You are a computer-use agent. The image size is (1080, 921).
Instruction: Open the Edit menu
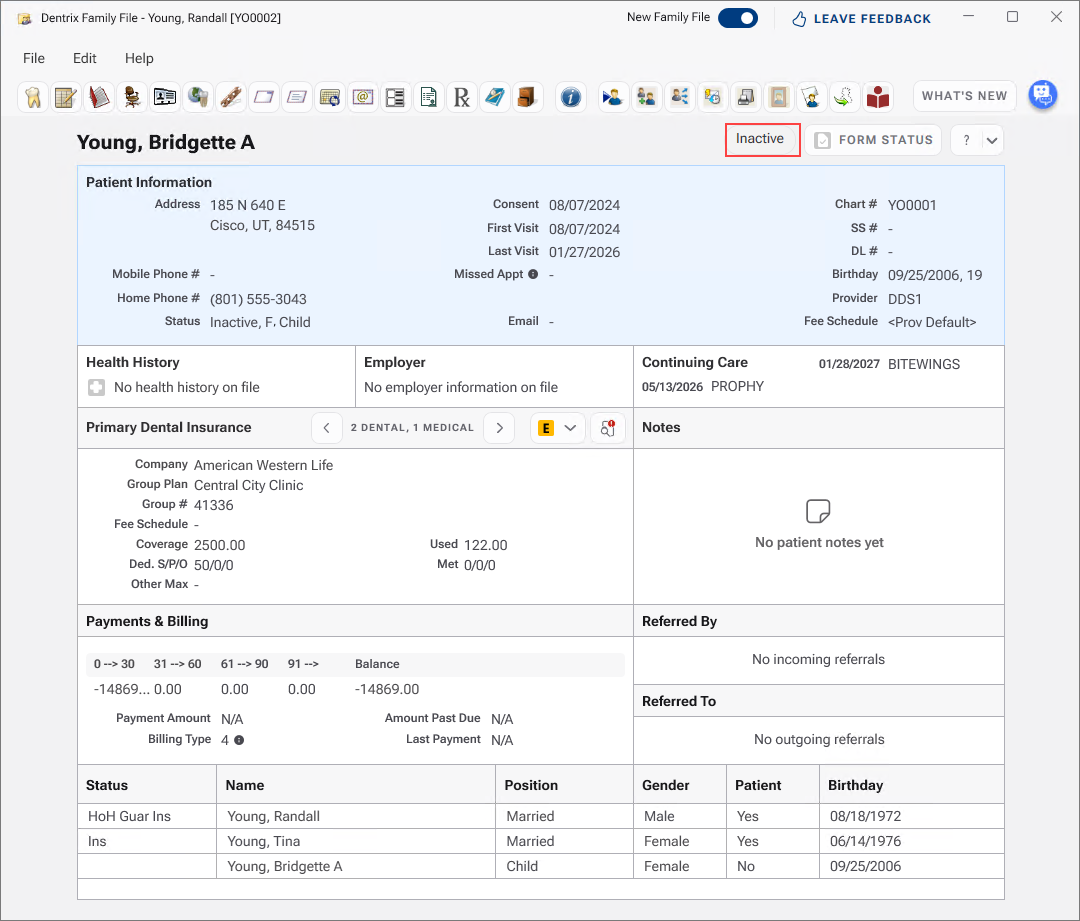[x=85, y=59]
